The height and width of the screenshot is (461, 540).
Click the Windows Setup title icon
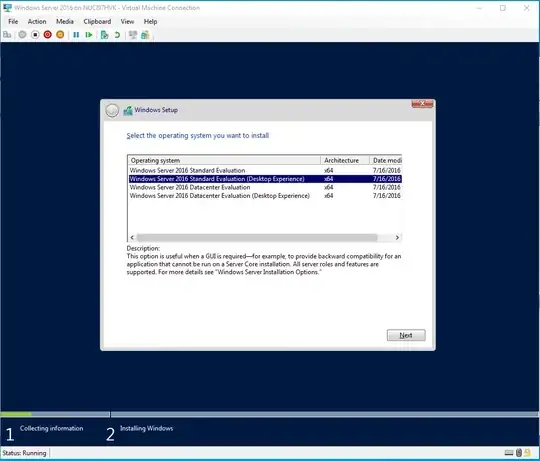[128, 111]
